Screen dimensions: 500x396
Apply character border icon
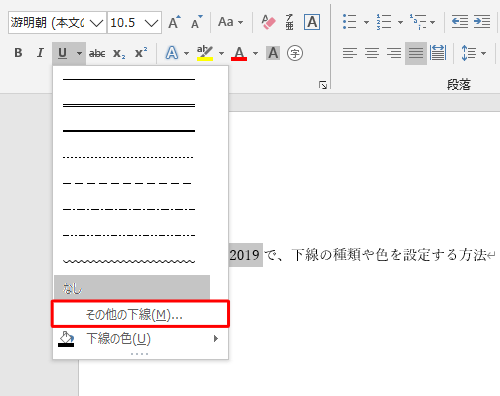click(312, 22)
